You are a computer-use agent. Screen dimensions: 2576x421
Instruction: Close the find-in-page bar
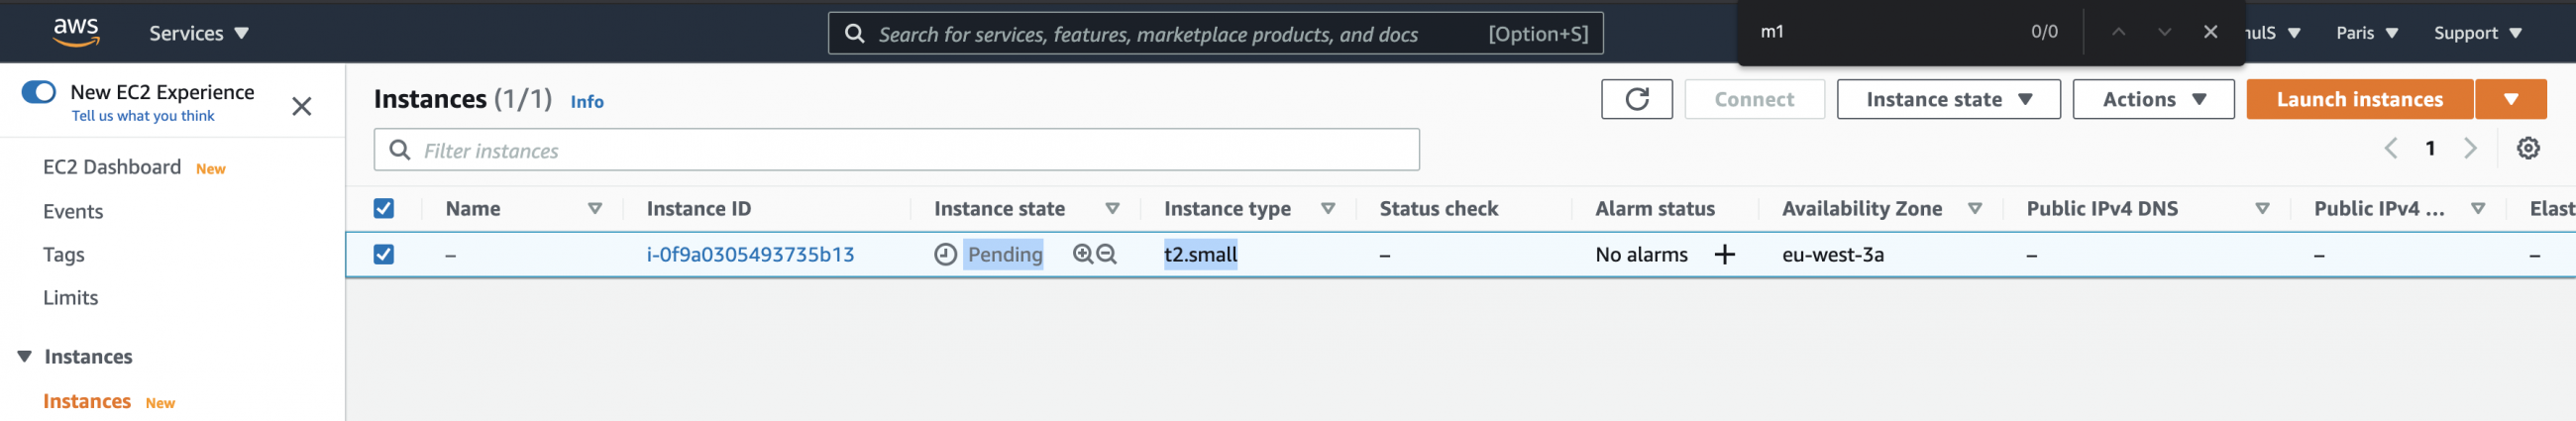click(2210, 32)
